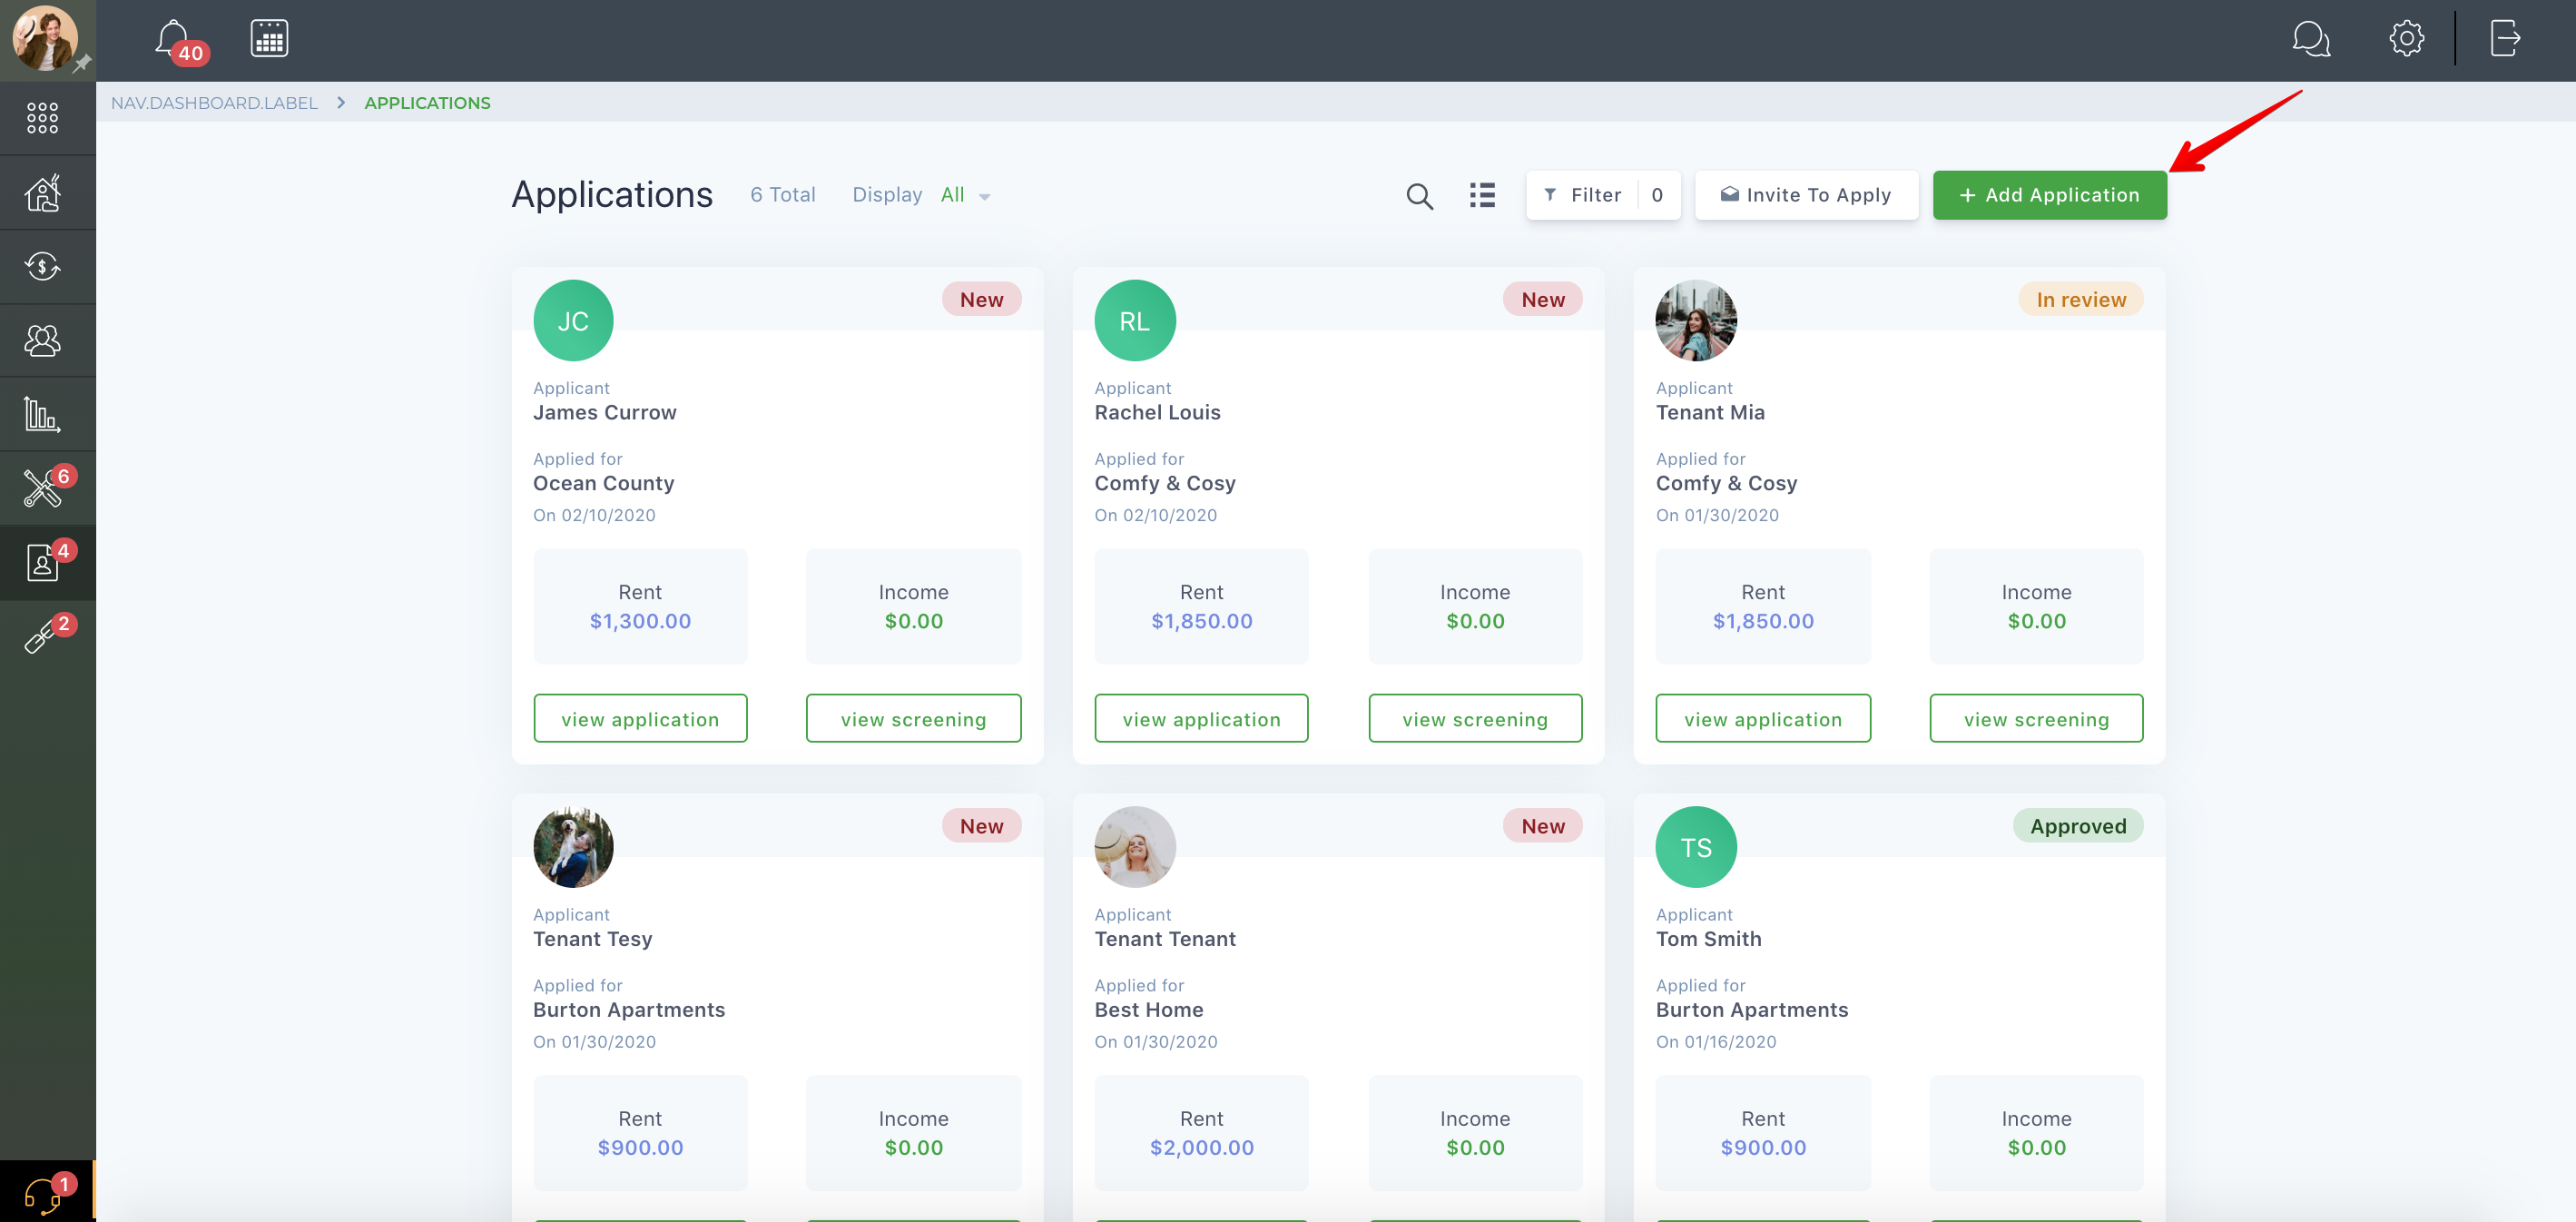The image size is (2576, 1222).
Task: Click Invite To Apply button
Action: click(1806, 195)
